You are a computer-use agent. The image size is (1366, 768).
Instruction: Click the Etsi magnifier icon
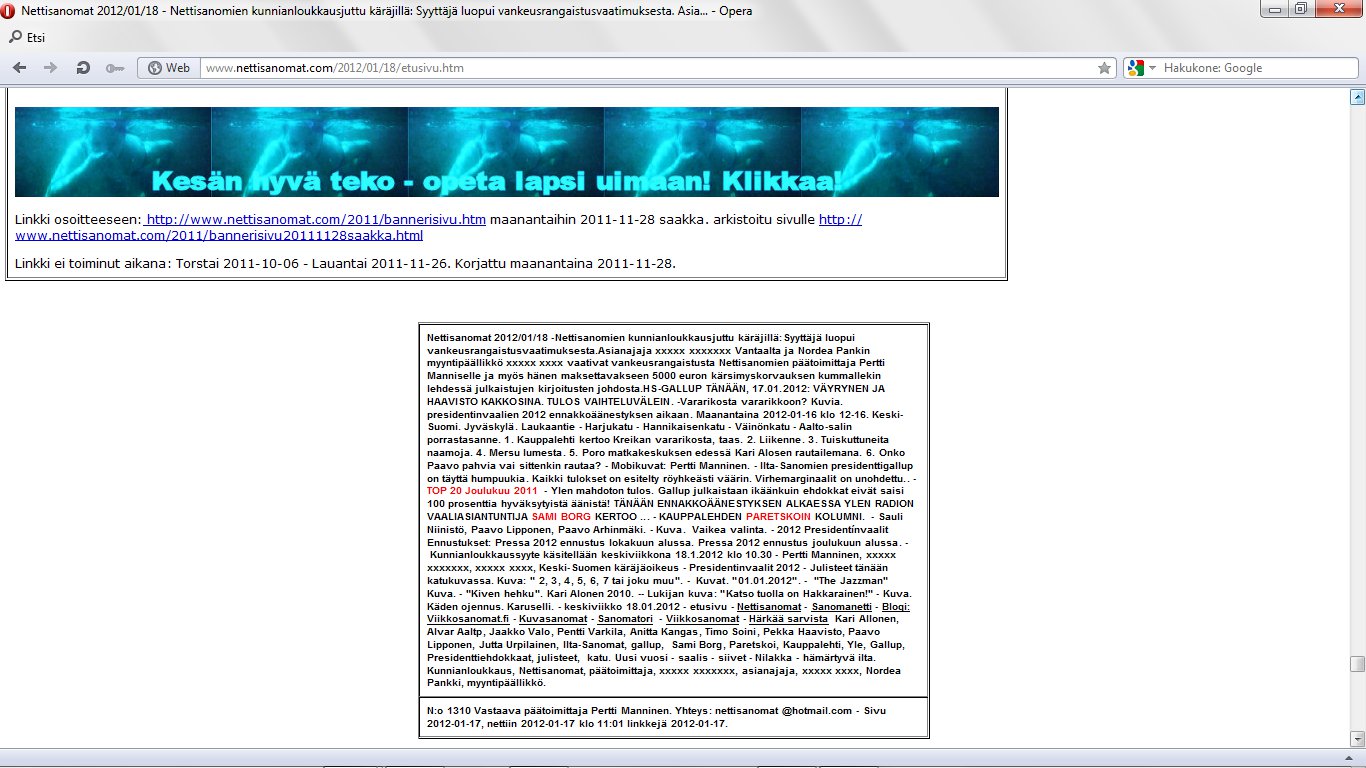click(15, 37)
